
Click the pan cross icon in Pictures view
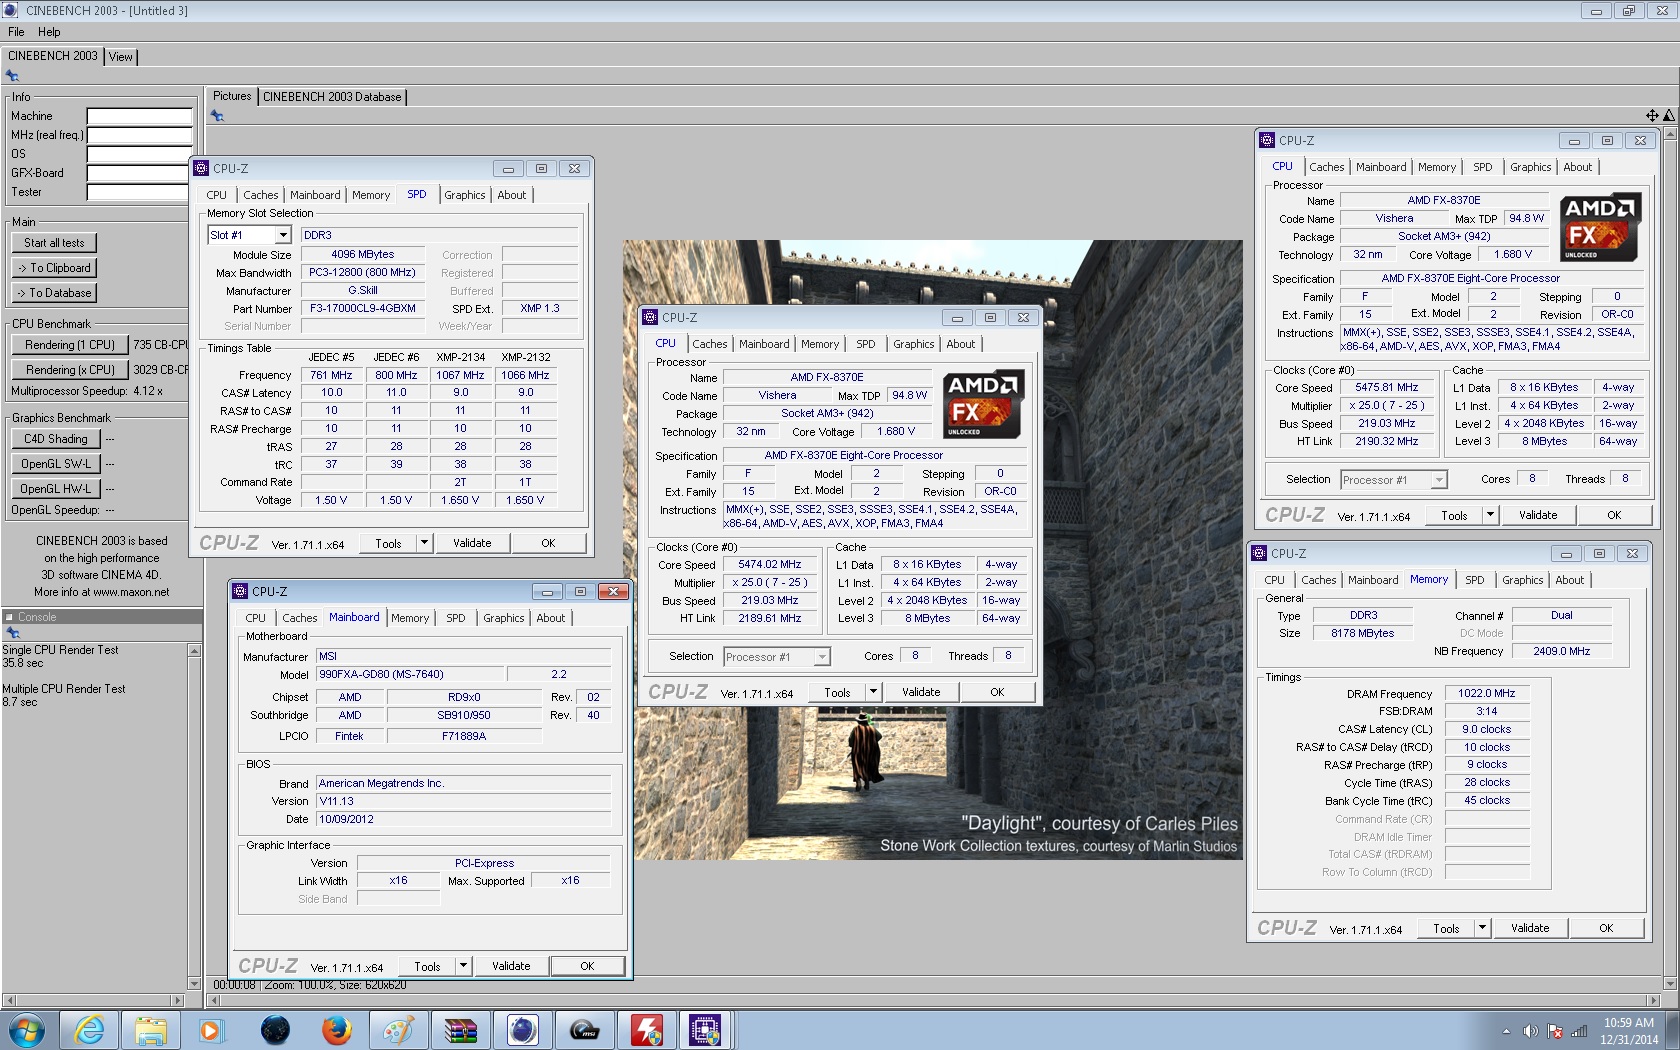[1652, 116]
